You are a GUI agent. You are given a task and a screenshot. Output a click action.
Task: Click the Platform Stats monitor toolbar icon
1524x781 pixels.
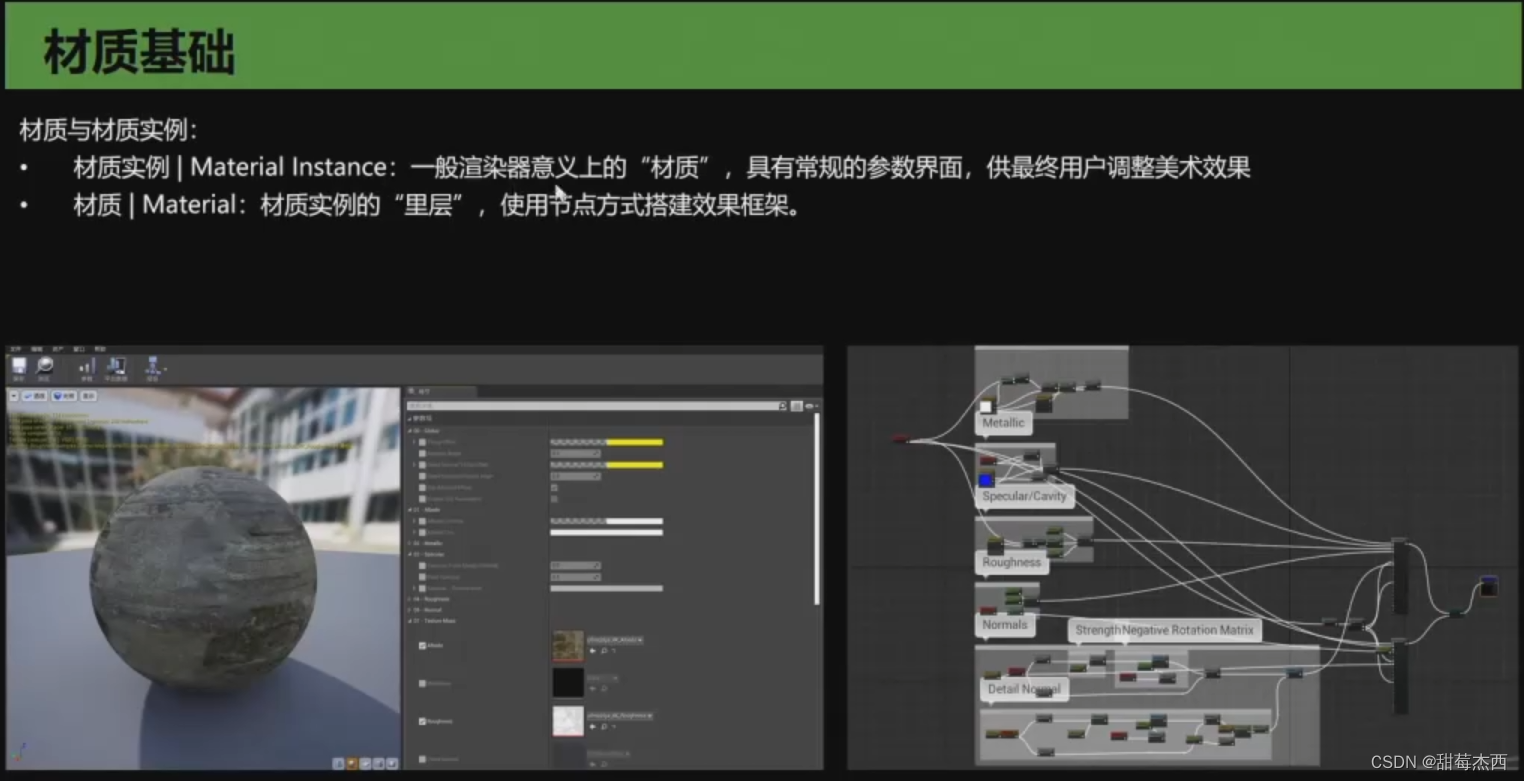(x=116, y=365)
